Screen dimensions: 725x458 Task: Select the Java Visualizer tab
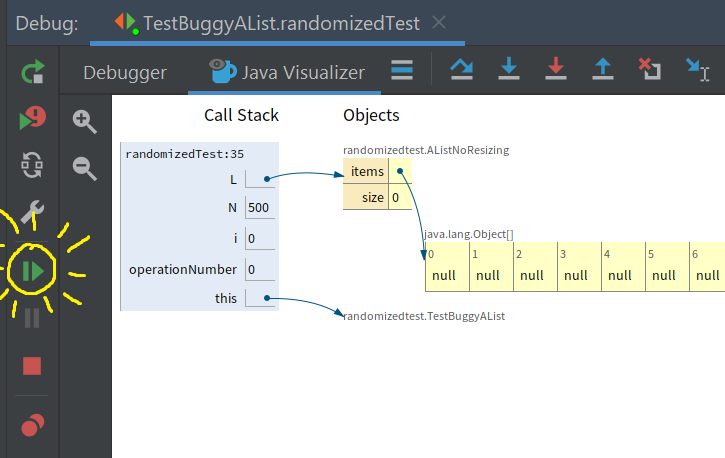(286, 72)
